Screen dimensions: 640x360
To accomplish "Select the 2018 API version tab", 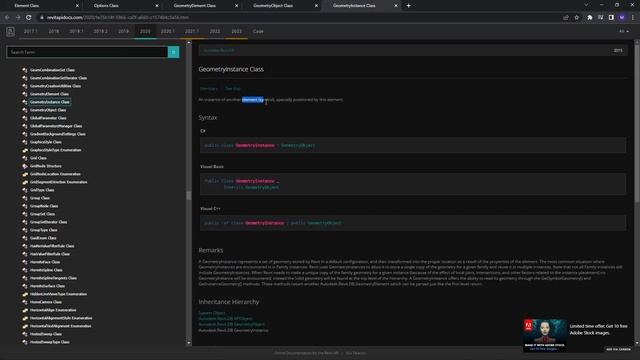I will pos(53,31).
